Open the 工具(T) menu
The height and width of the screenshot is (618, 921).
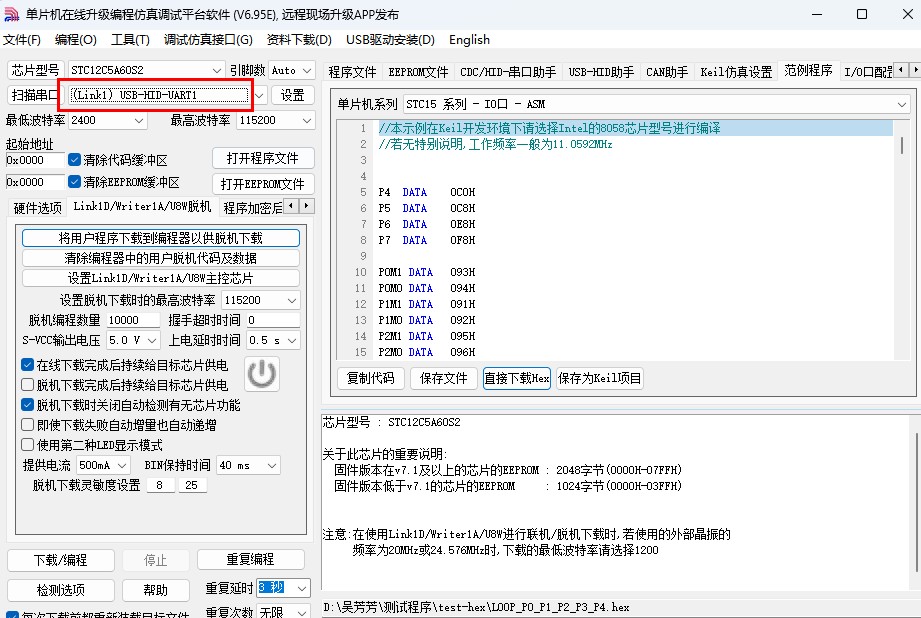[130, 39]
